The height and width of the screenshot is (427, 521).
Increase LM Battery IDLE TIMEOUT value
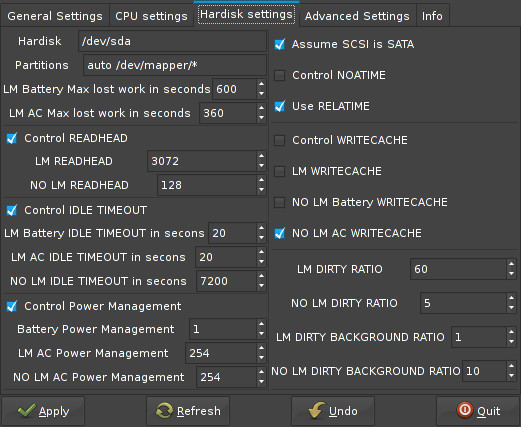click(261, 228)
